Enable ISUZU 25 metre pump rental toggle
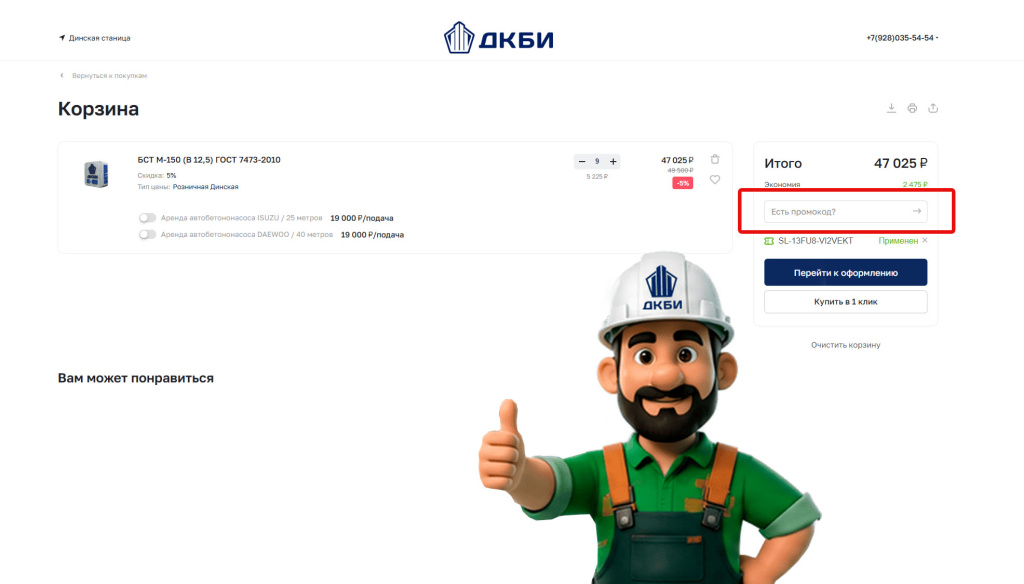1024x584 pixels. pos(147,218)
